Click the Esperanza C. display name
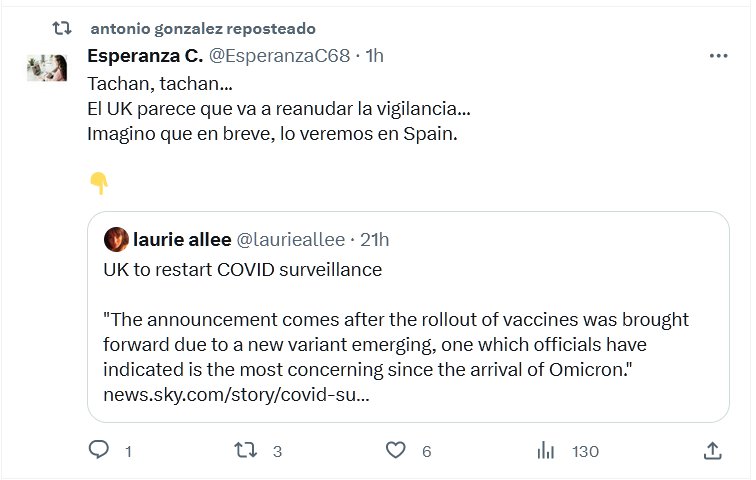Screen dimensions: 756x480 144,56
